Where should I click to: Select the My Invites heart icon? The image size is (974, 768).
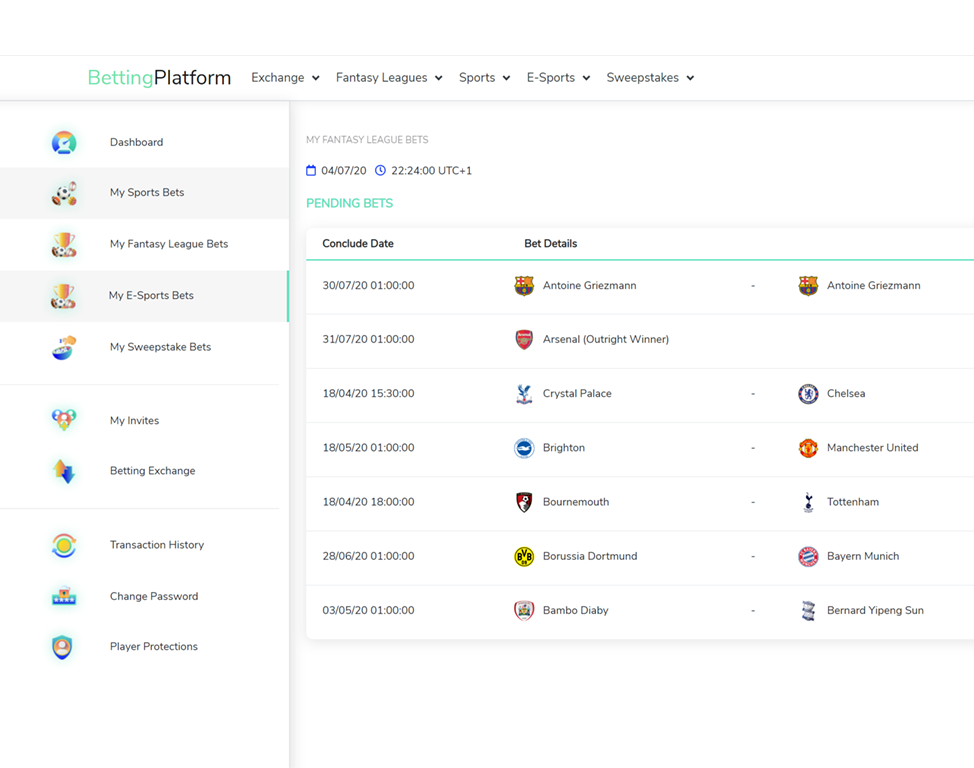(x=64, y=419)
